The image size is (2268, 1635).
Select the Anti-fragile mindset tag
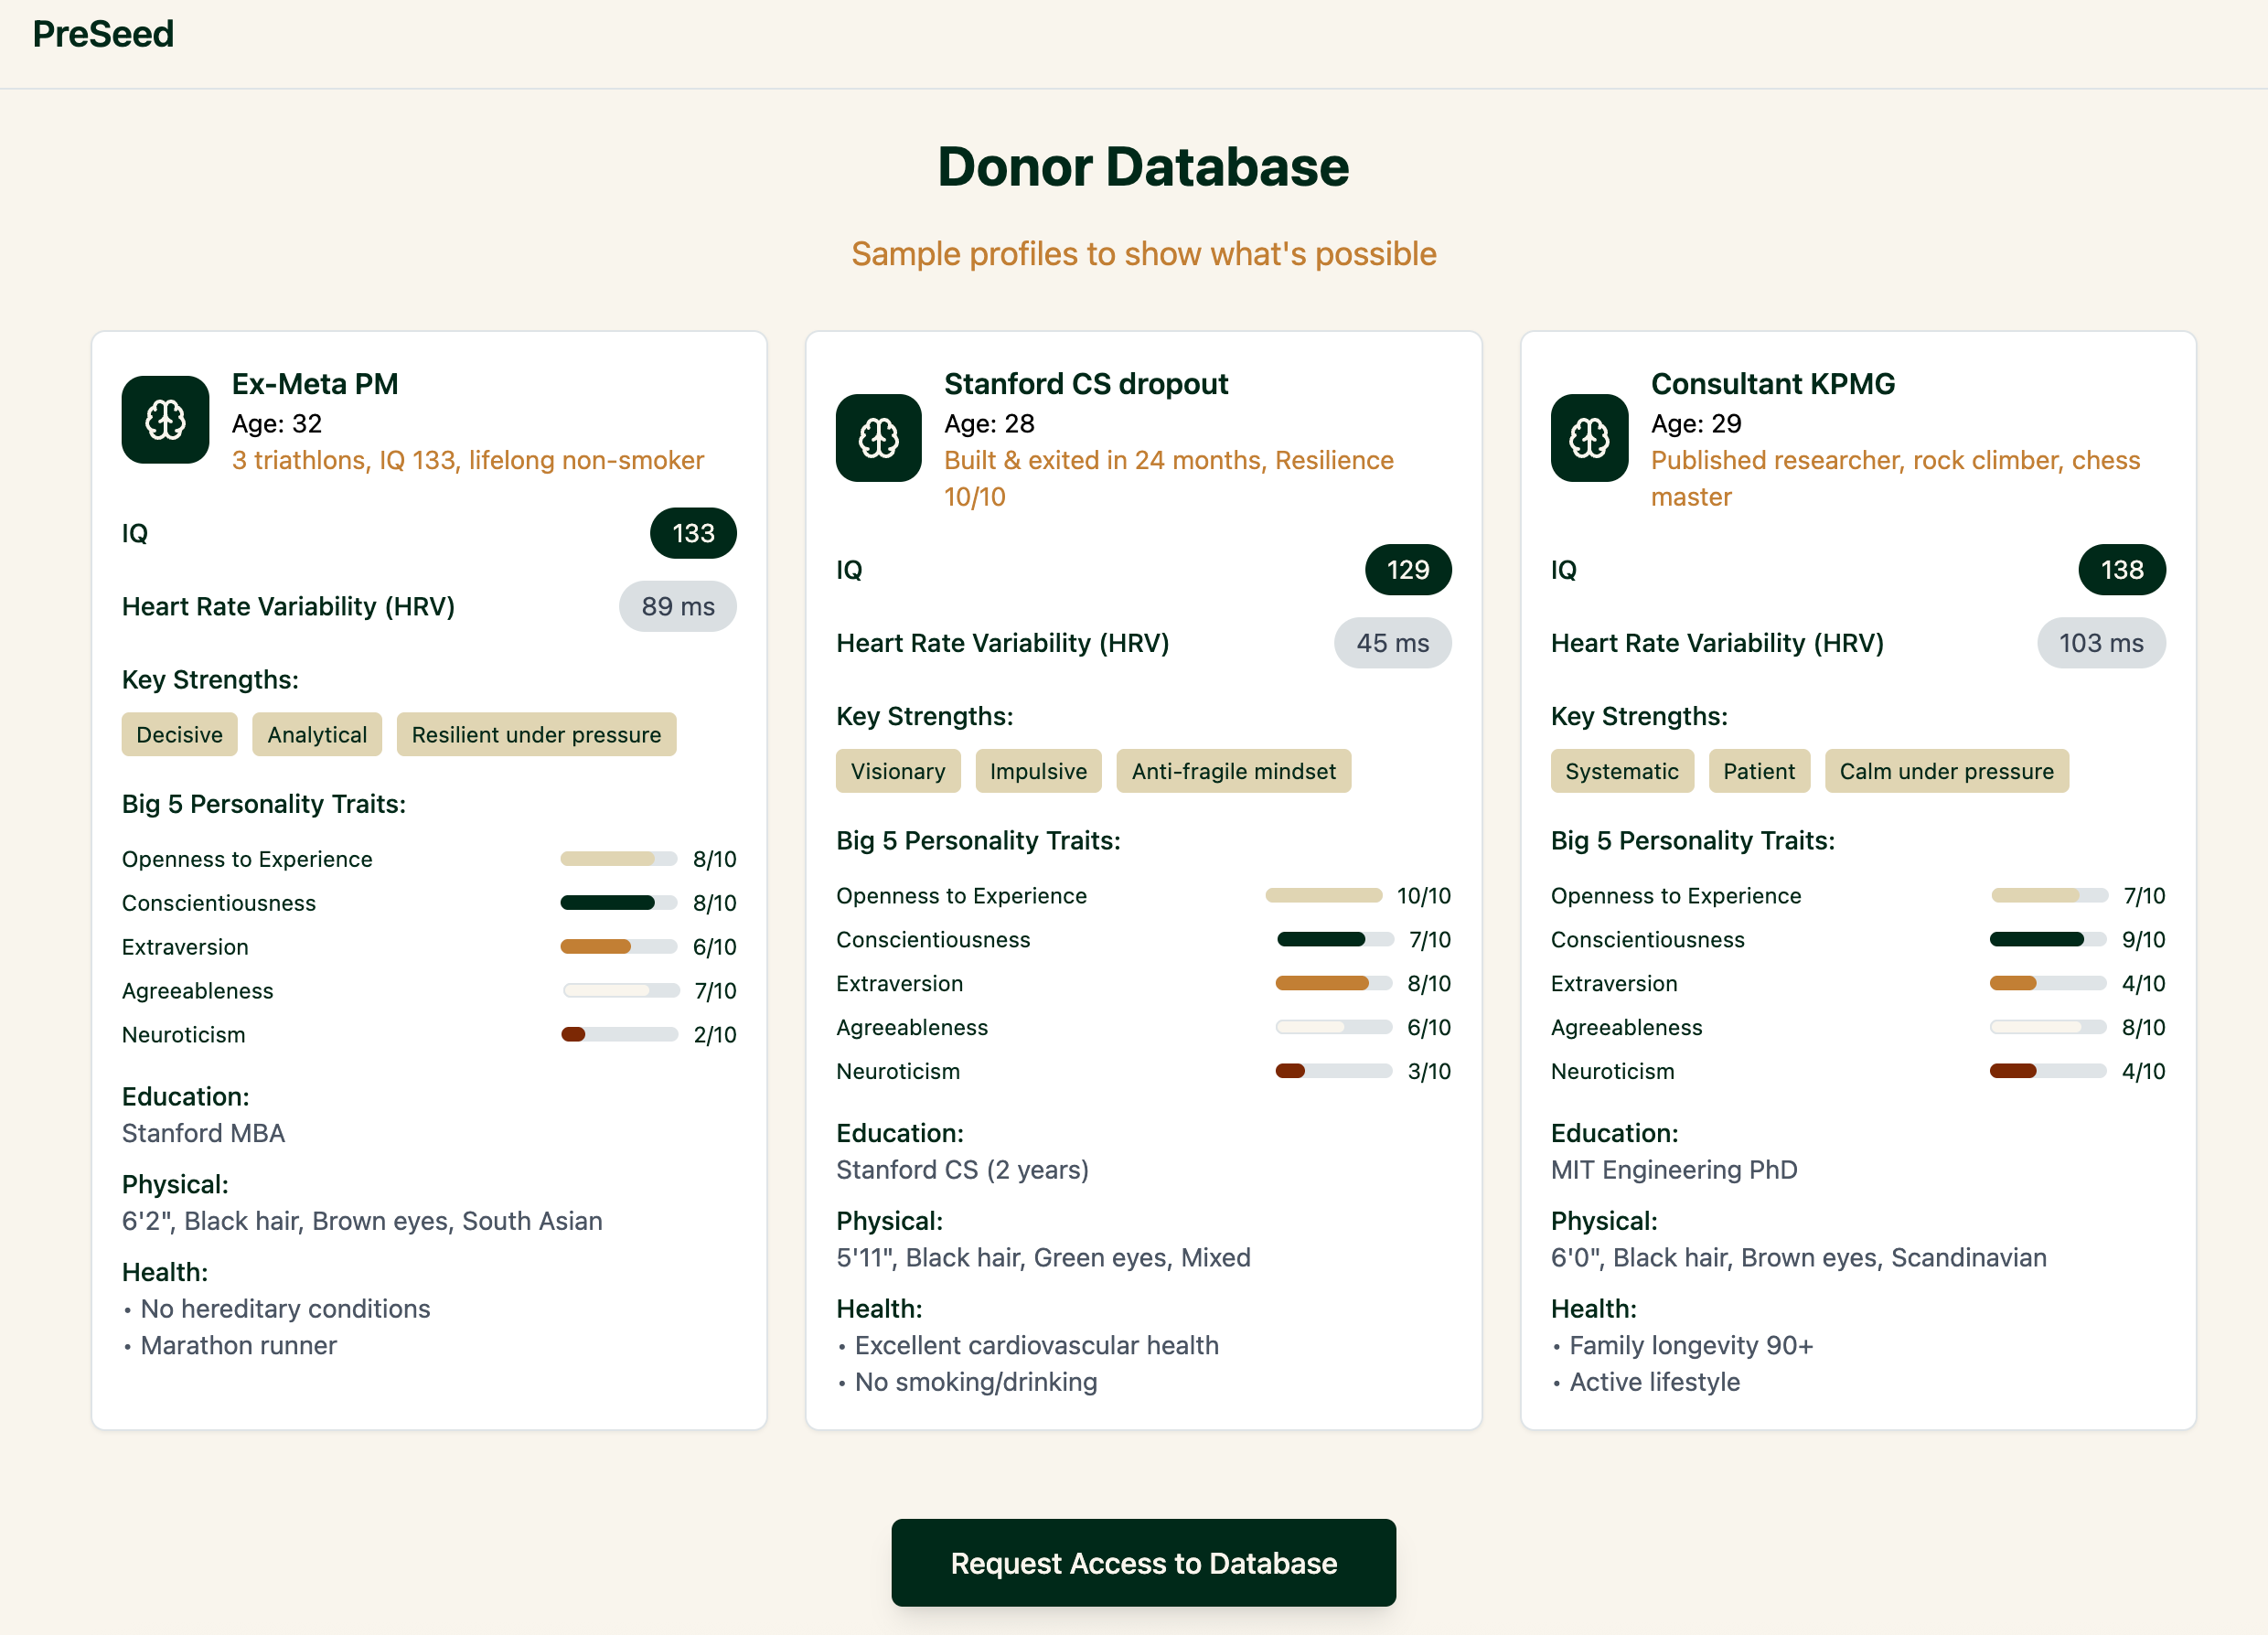pos(1232,771)
